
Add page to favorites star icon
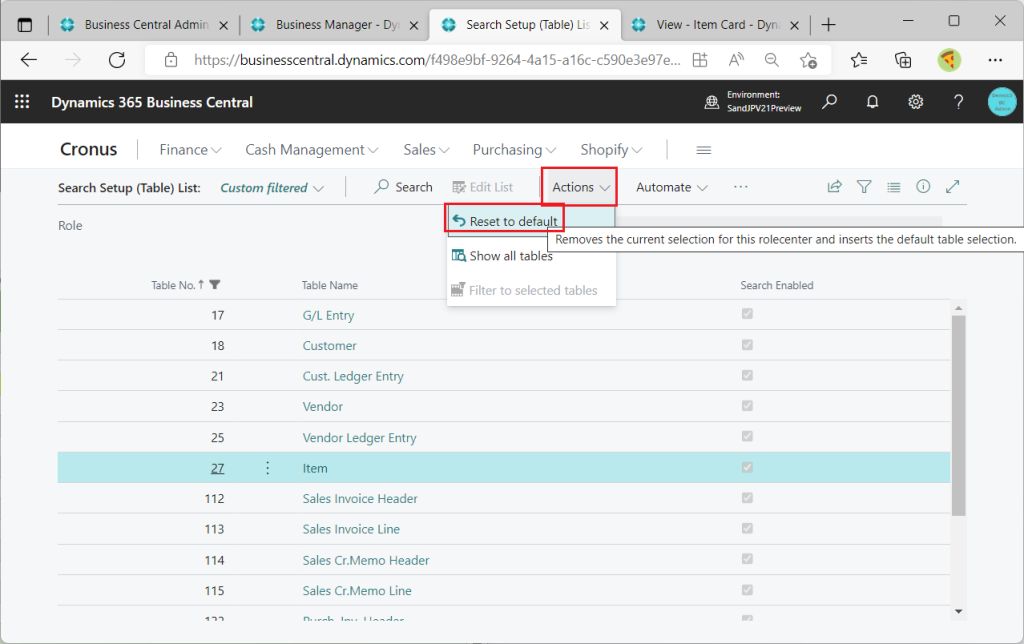808,60
